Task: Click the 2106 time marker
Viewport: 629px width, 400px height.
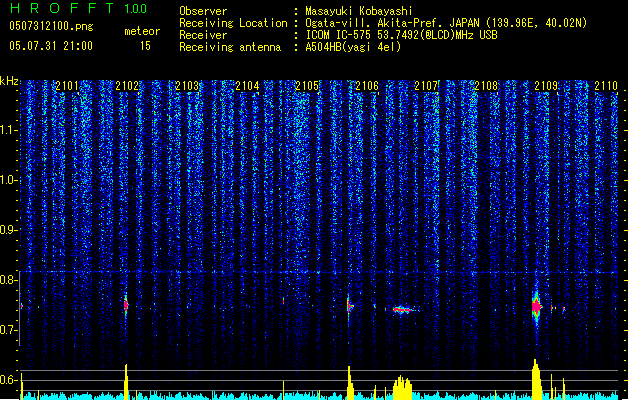Action: (367, 86)
